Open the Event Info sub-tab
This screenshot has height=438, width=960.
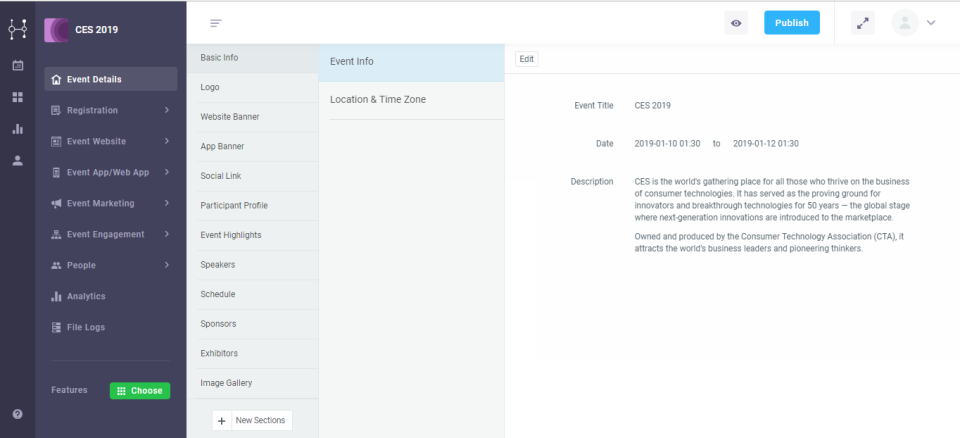[411, 62]
